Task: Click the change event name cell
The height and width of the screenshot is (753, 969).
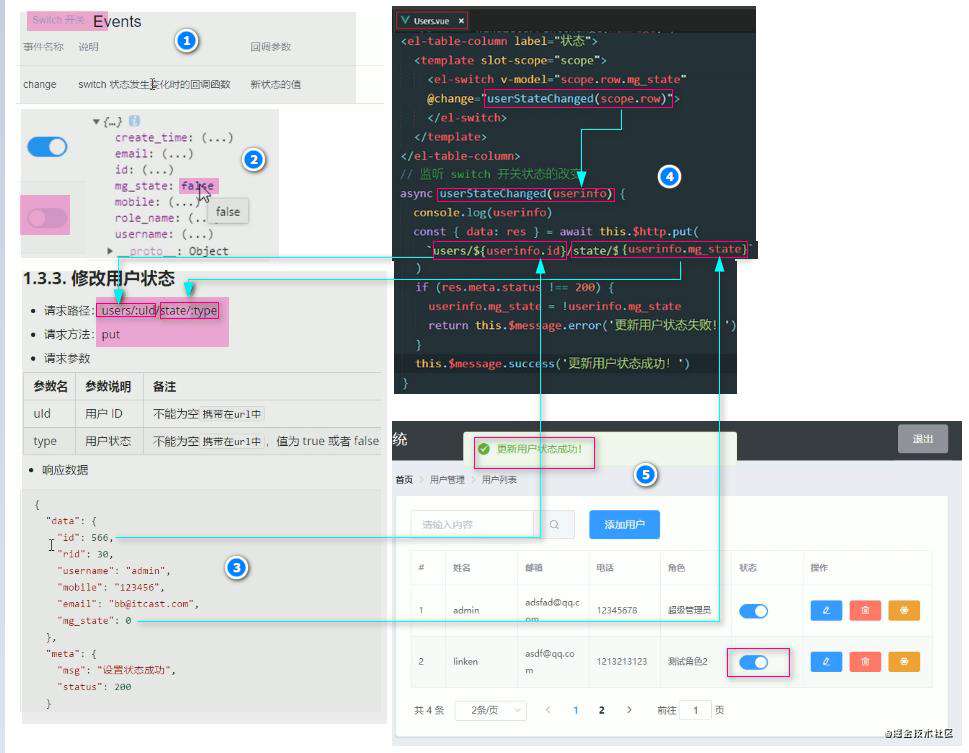Action: click(40, 84)
